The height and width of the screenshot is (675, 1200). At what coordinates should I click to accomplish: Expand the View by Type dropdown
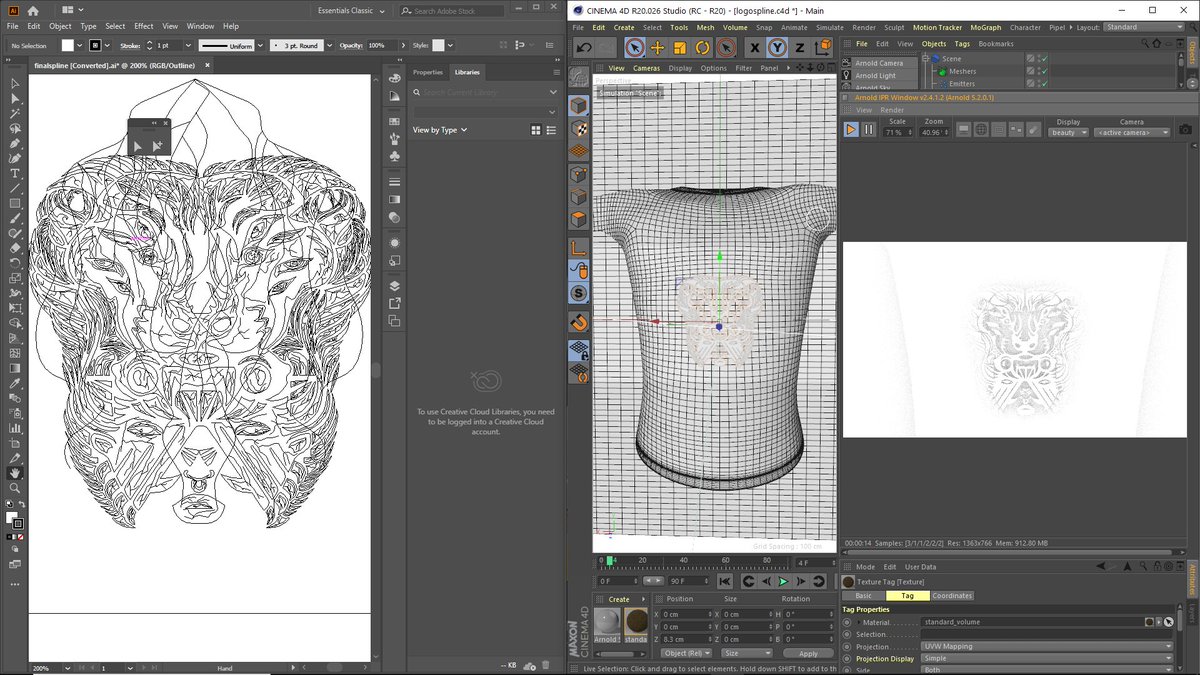(441, 130)
